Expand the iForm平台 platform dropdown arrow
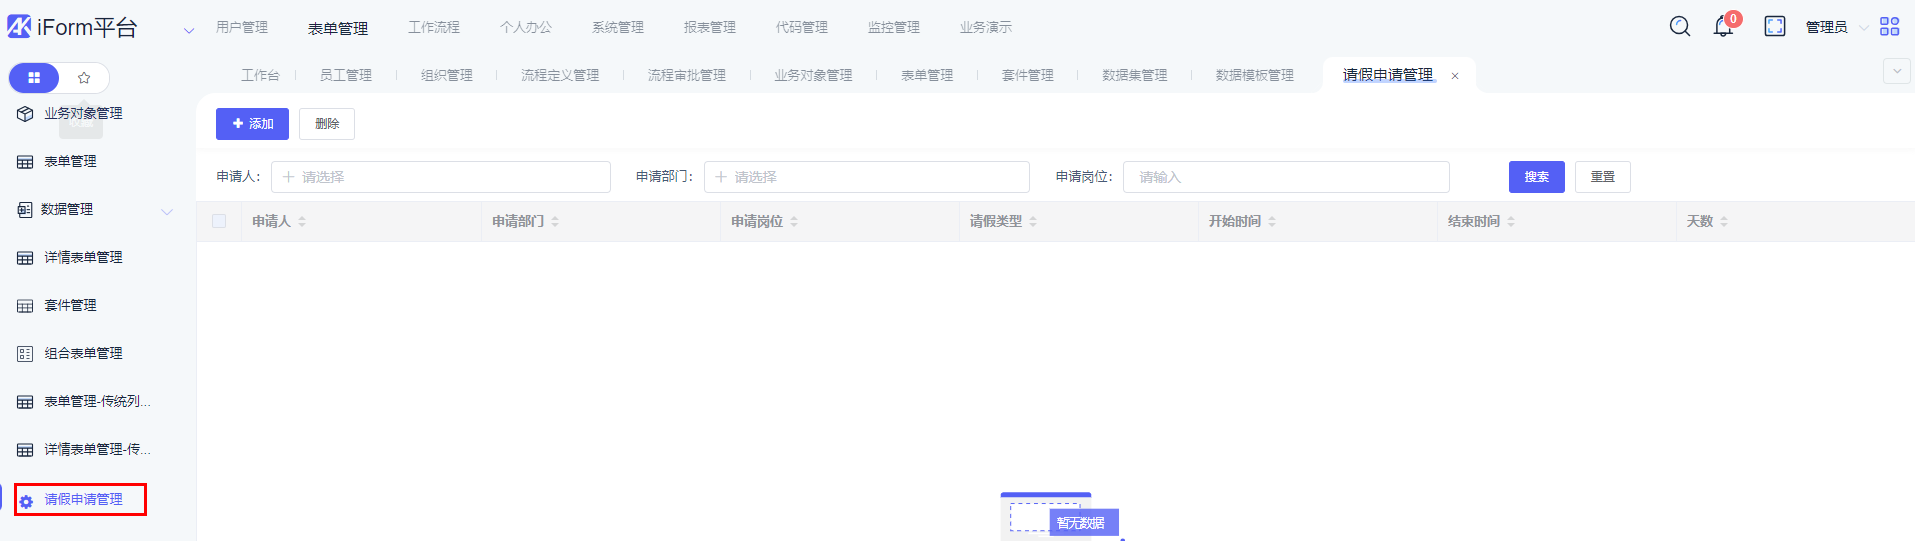 click(x=189, y=31)
